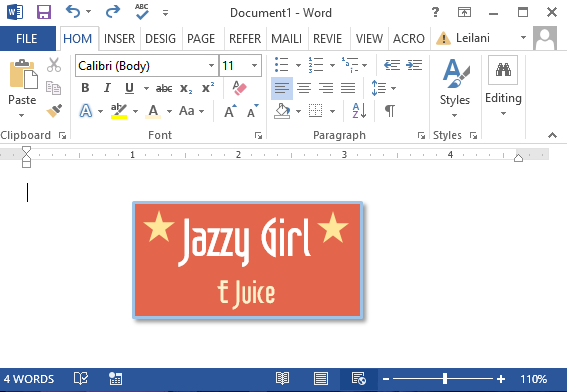Copy selection using the Copy icon
Screen dimensions: 567x392
[54, 88]
